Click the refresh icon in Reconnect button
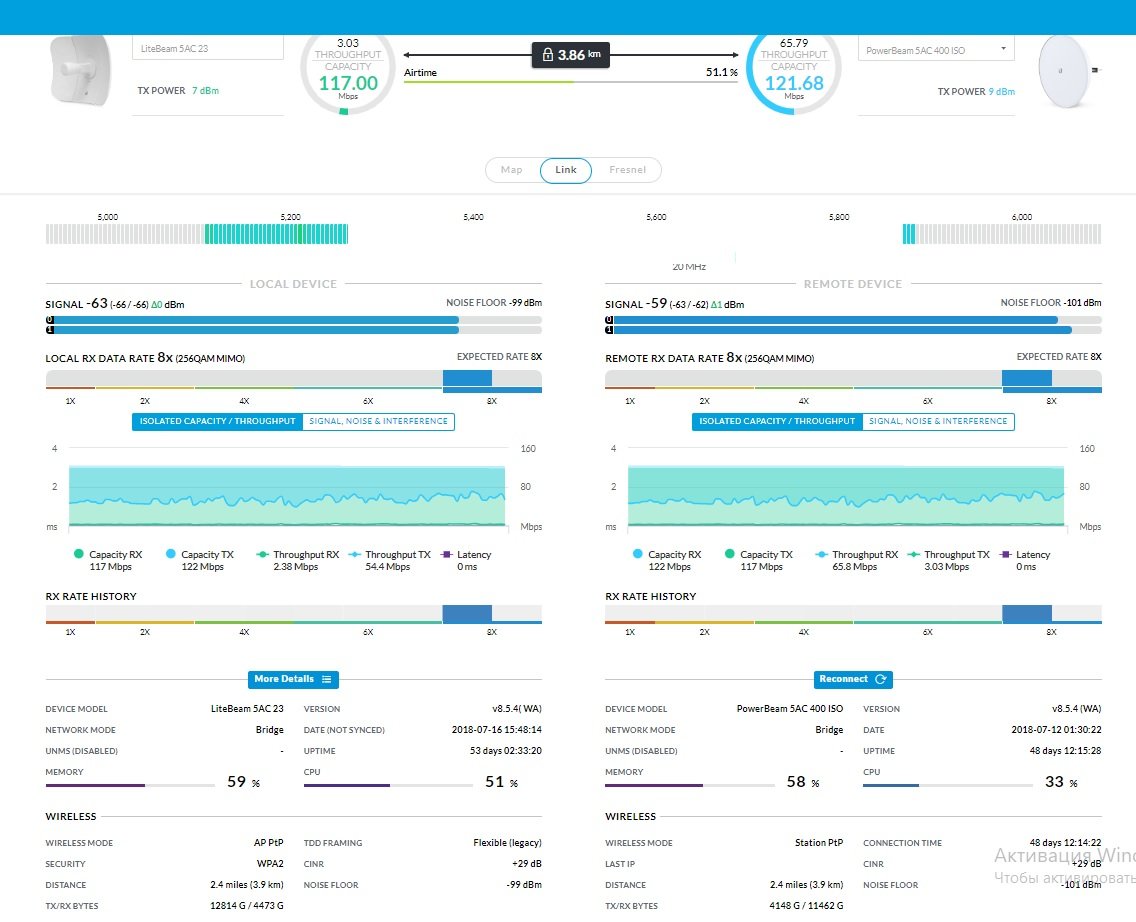Image resolution: width=1136 pixels, height=922 pixels. 881,679
